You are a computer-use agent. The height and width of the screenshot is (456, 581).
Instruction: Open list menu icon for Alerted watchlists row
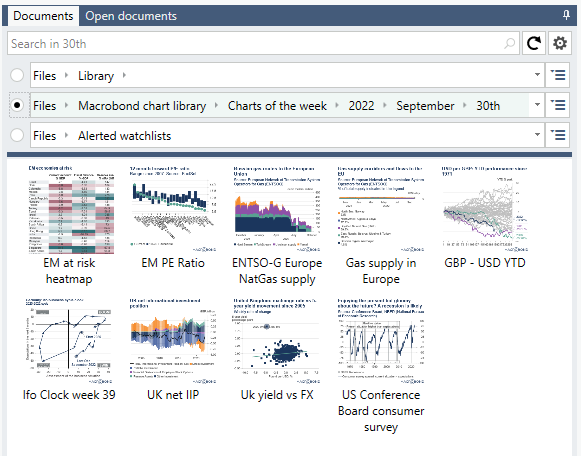558,135
